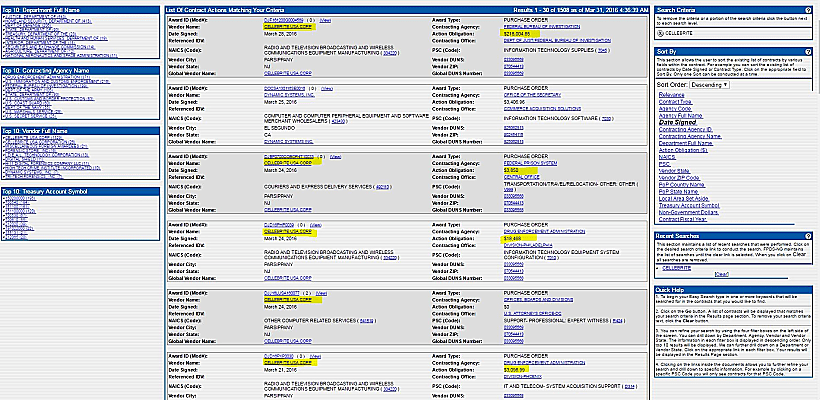Open Federal Prison System agency link
Viewport: 820px width, 400px height.
(x=530, y=163)
